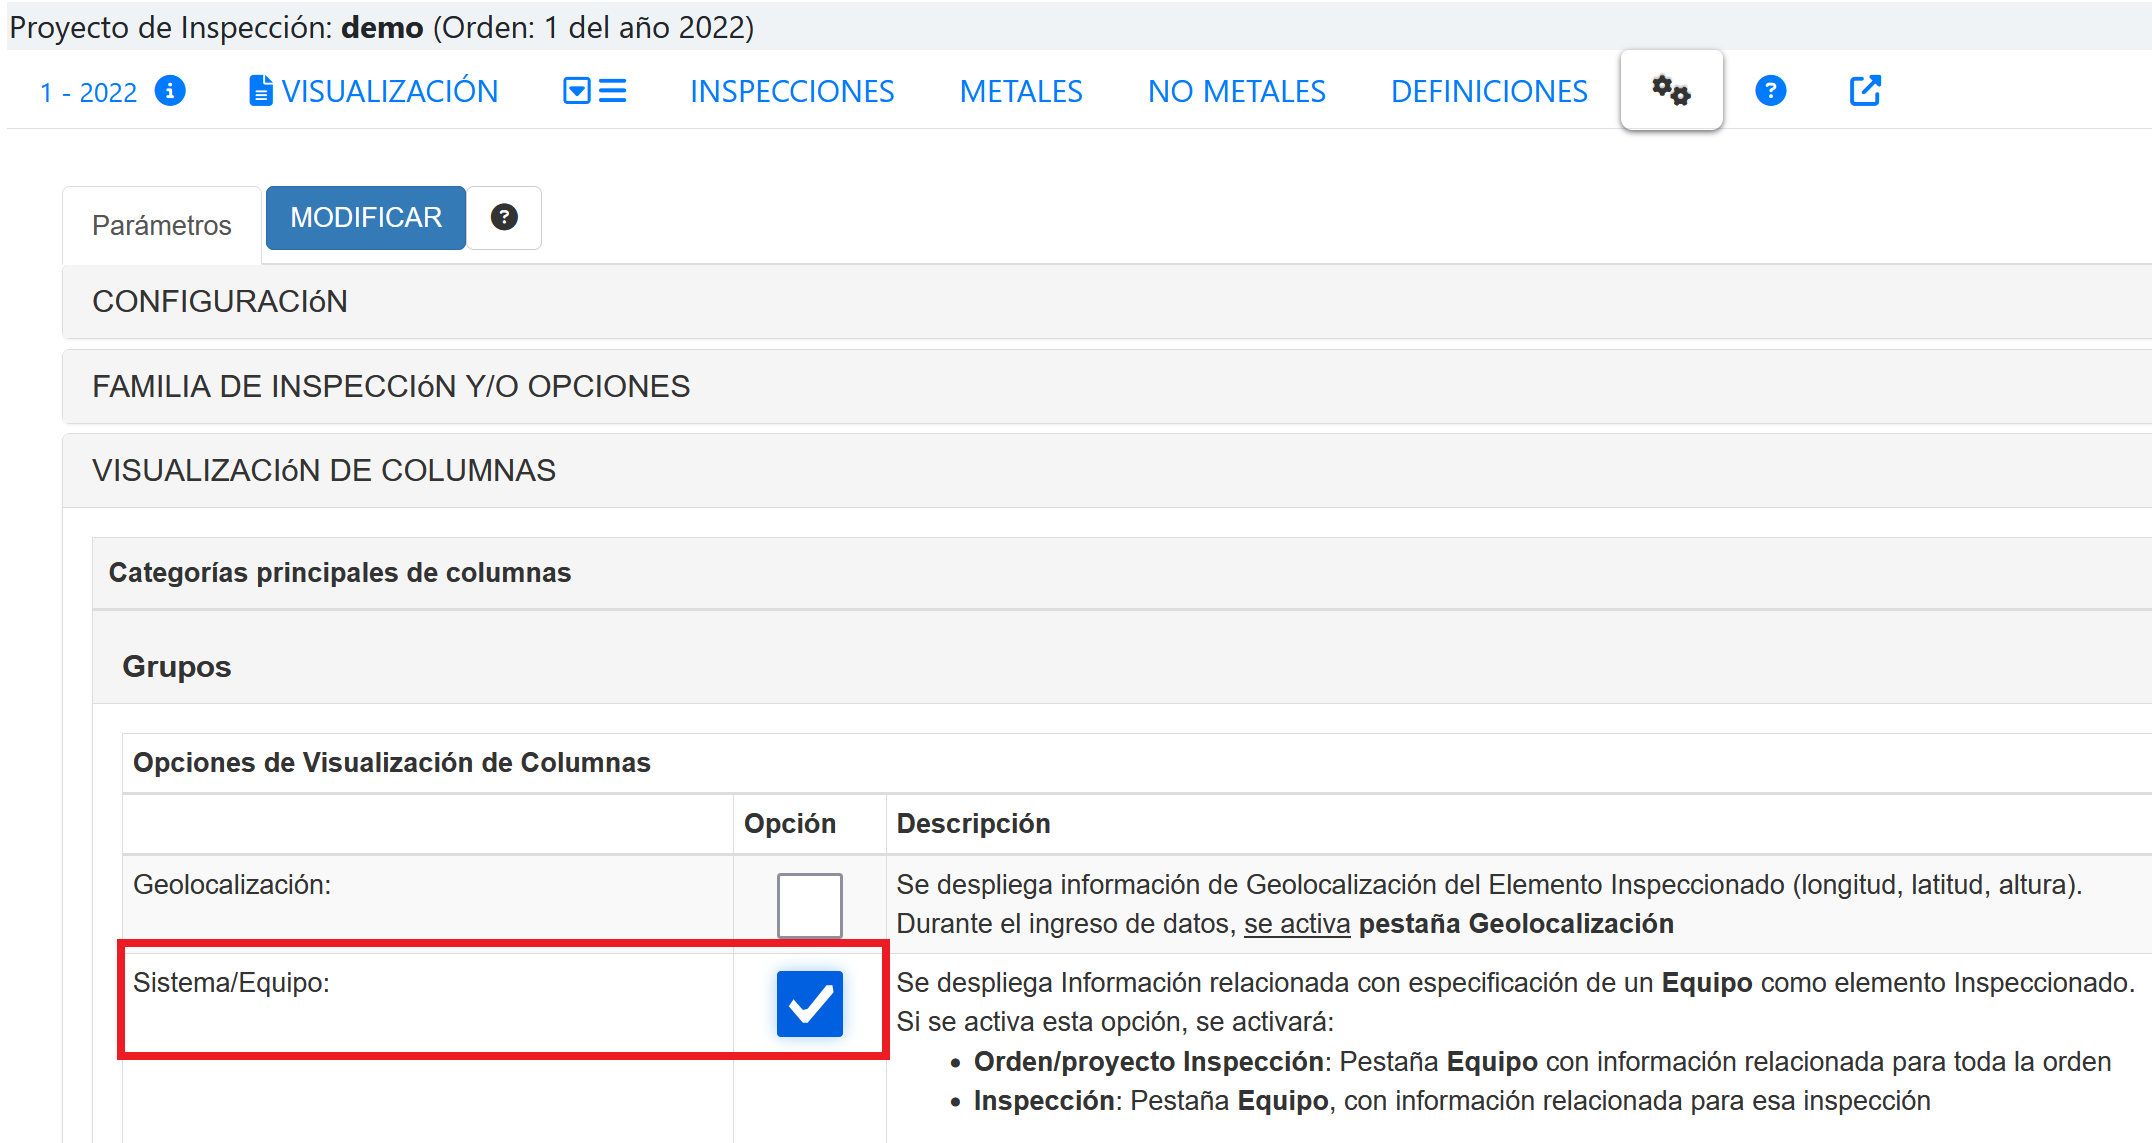Image resolution: width=2152 pixels, height=1143 pixels.
Task: Enable the Geolocalización checkbox
Action: 809,905
